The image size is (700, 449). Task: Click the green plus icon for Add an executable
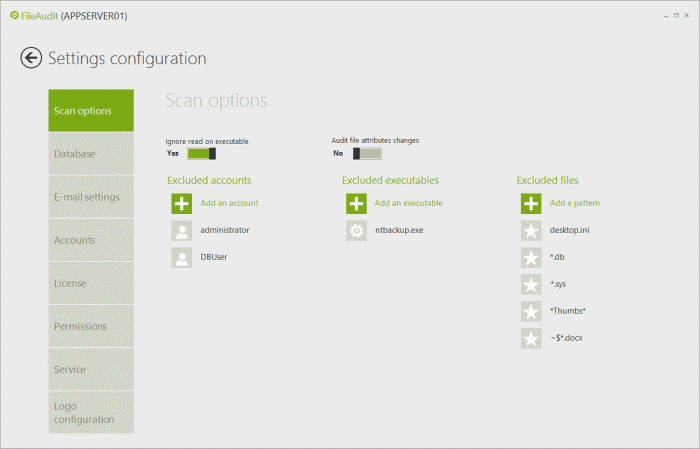356,204
